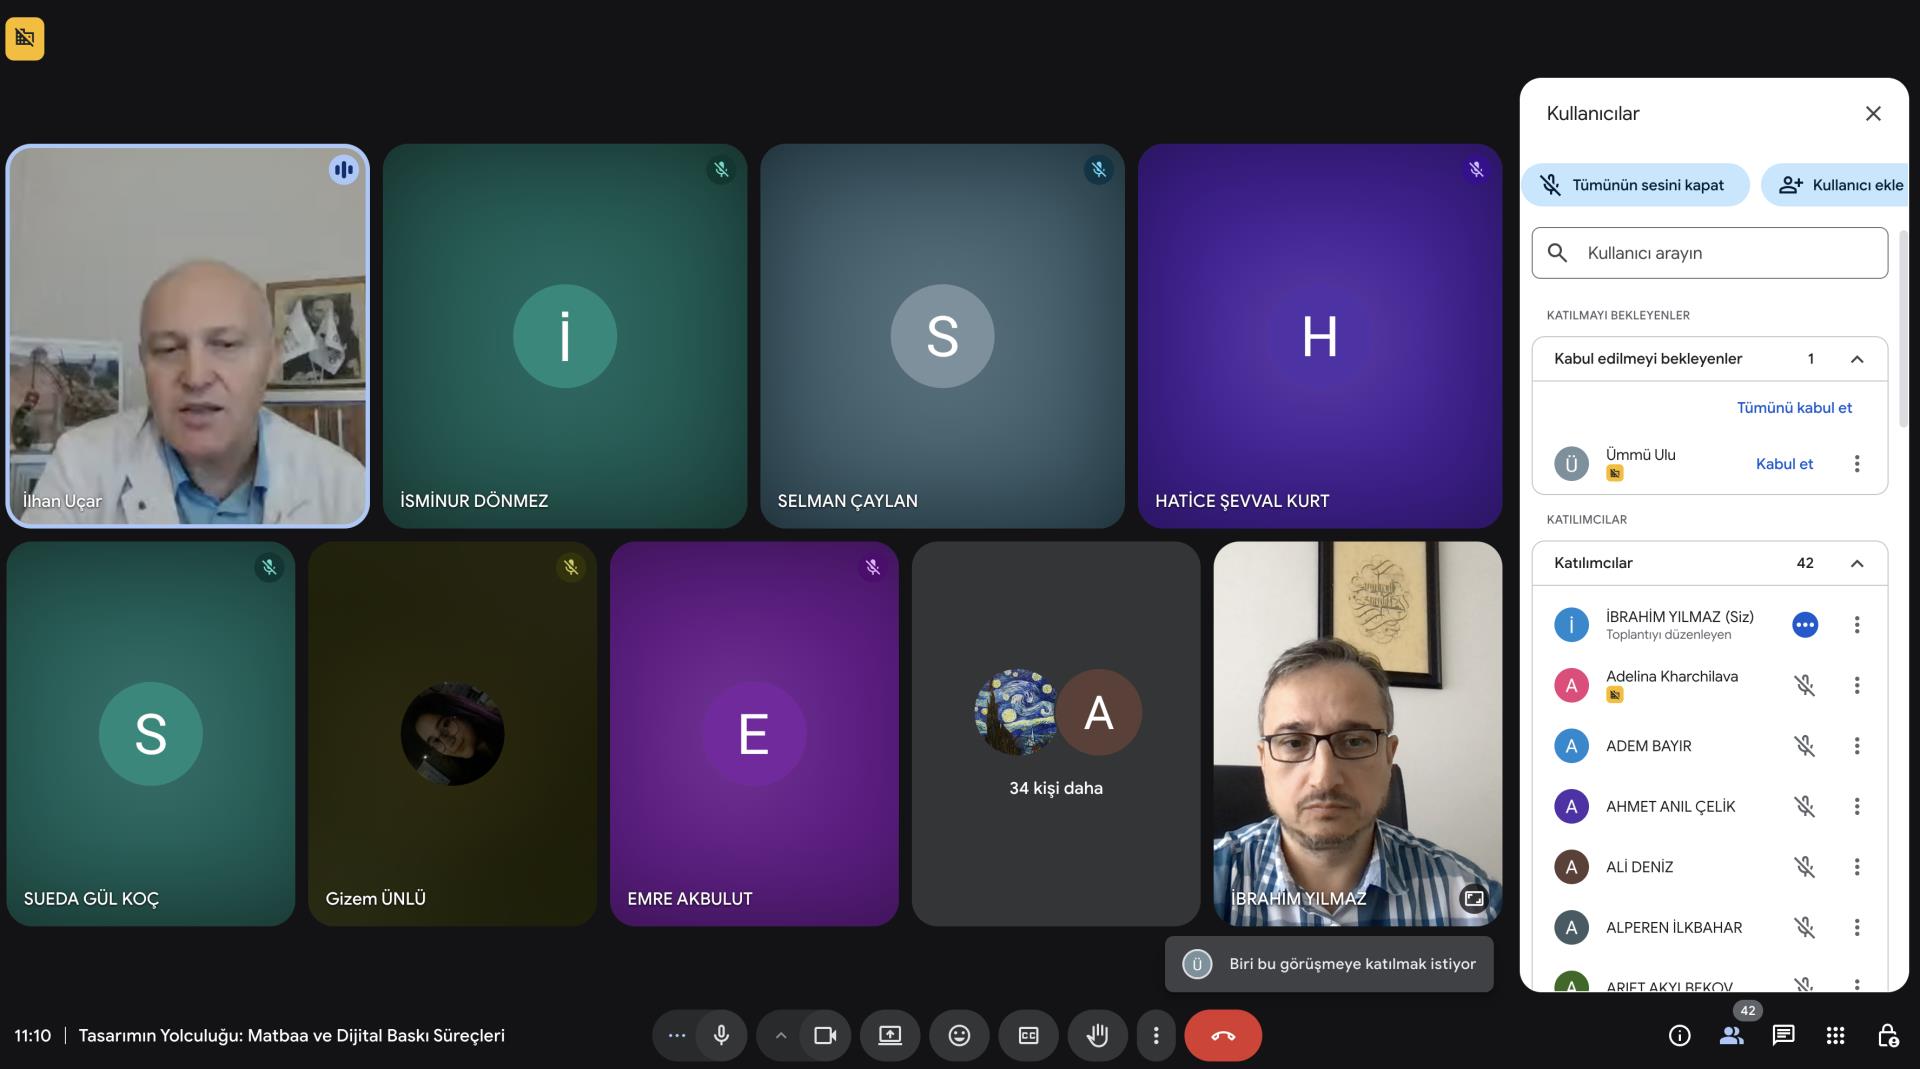Viewport: 1920px width, 1069px height.
Task: Collapse the Kabul edilmeyi bekleyenler section
Action: tap(1857, 359)
